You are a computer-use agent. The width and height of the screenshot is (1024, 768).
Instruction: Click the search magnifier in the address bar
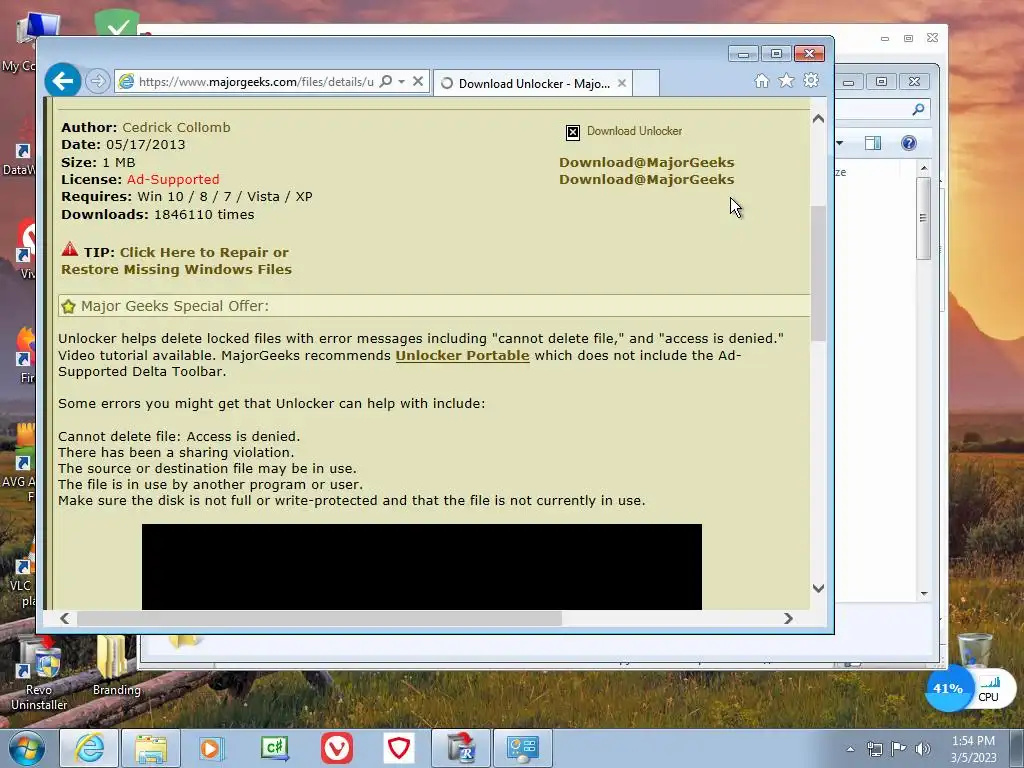386,82
